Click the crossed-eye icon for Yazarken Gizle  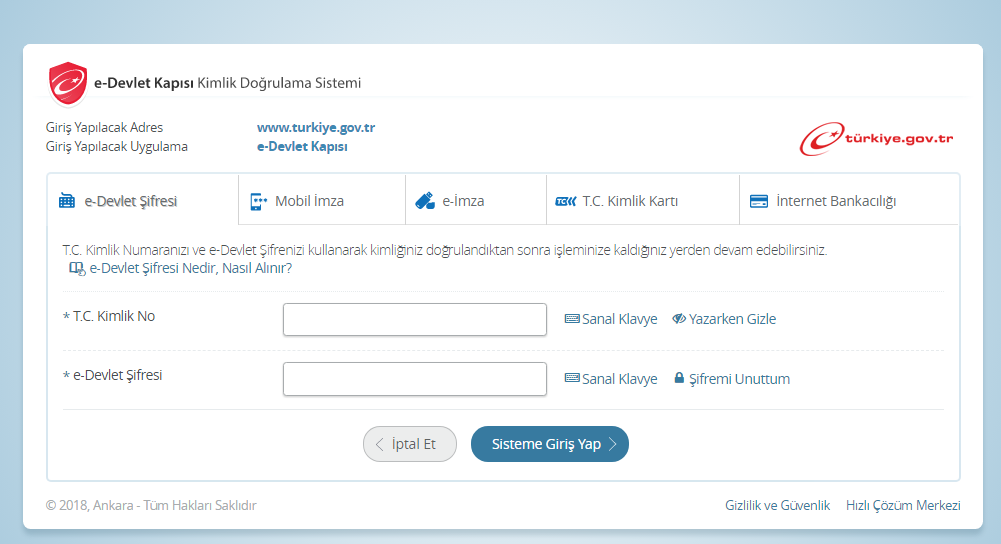coord(679,319)
